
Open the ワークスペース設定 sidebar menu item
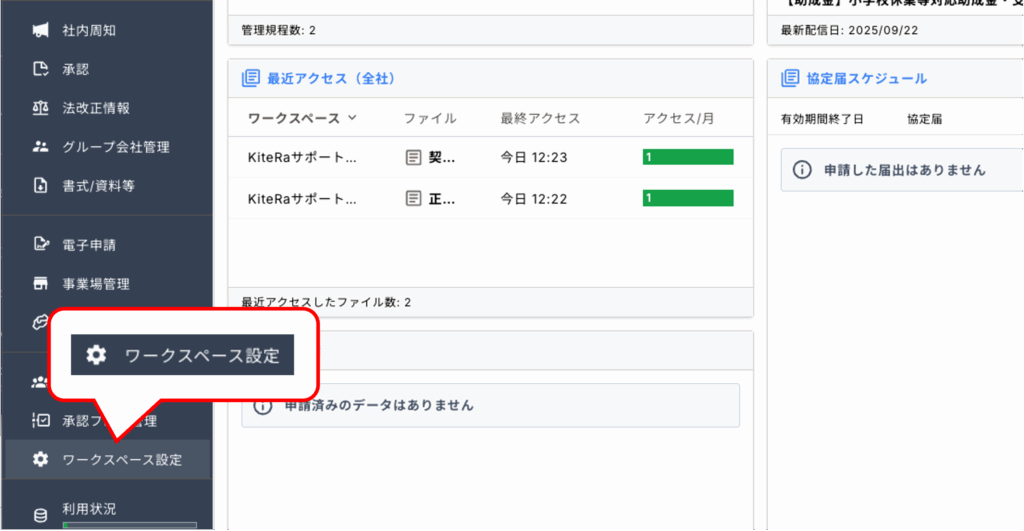[122, 460]
